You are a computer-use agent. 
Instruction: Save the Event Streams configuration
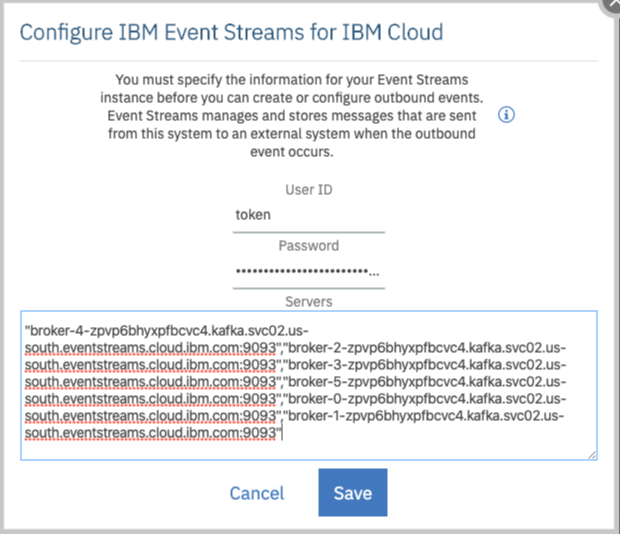click(353, 492)
